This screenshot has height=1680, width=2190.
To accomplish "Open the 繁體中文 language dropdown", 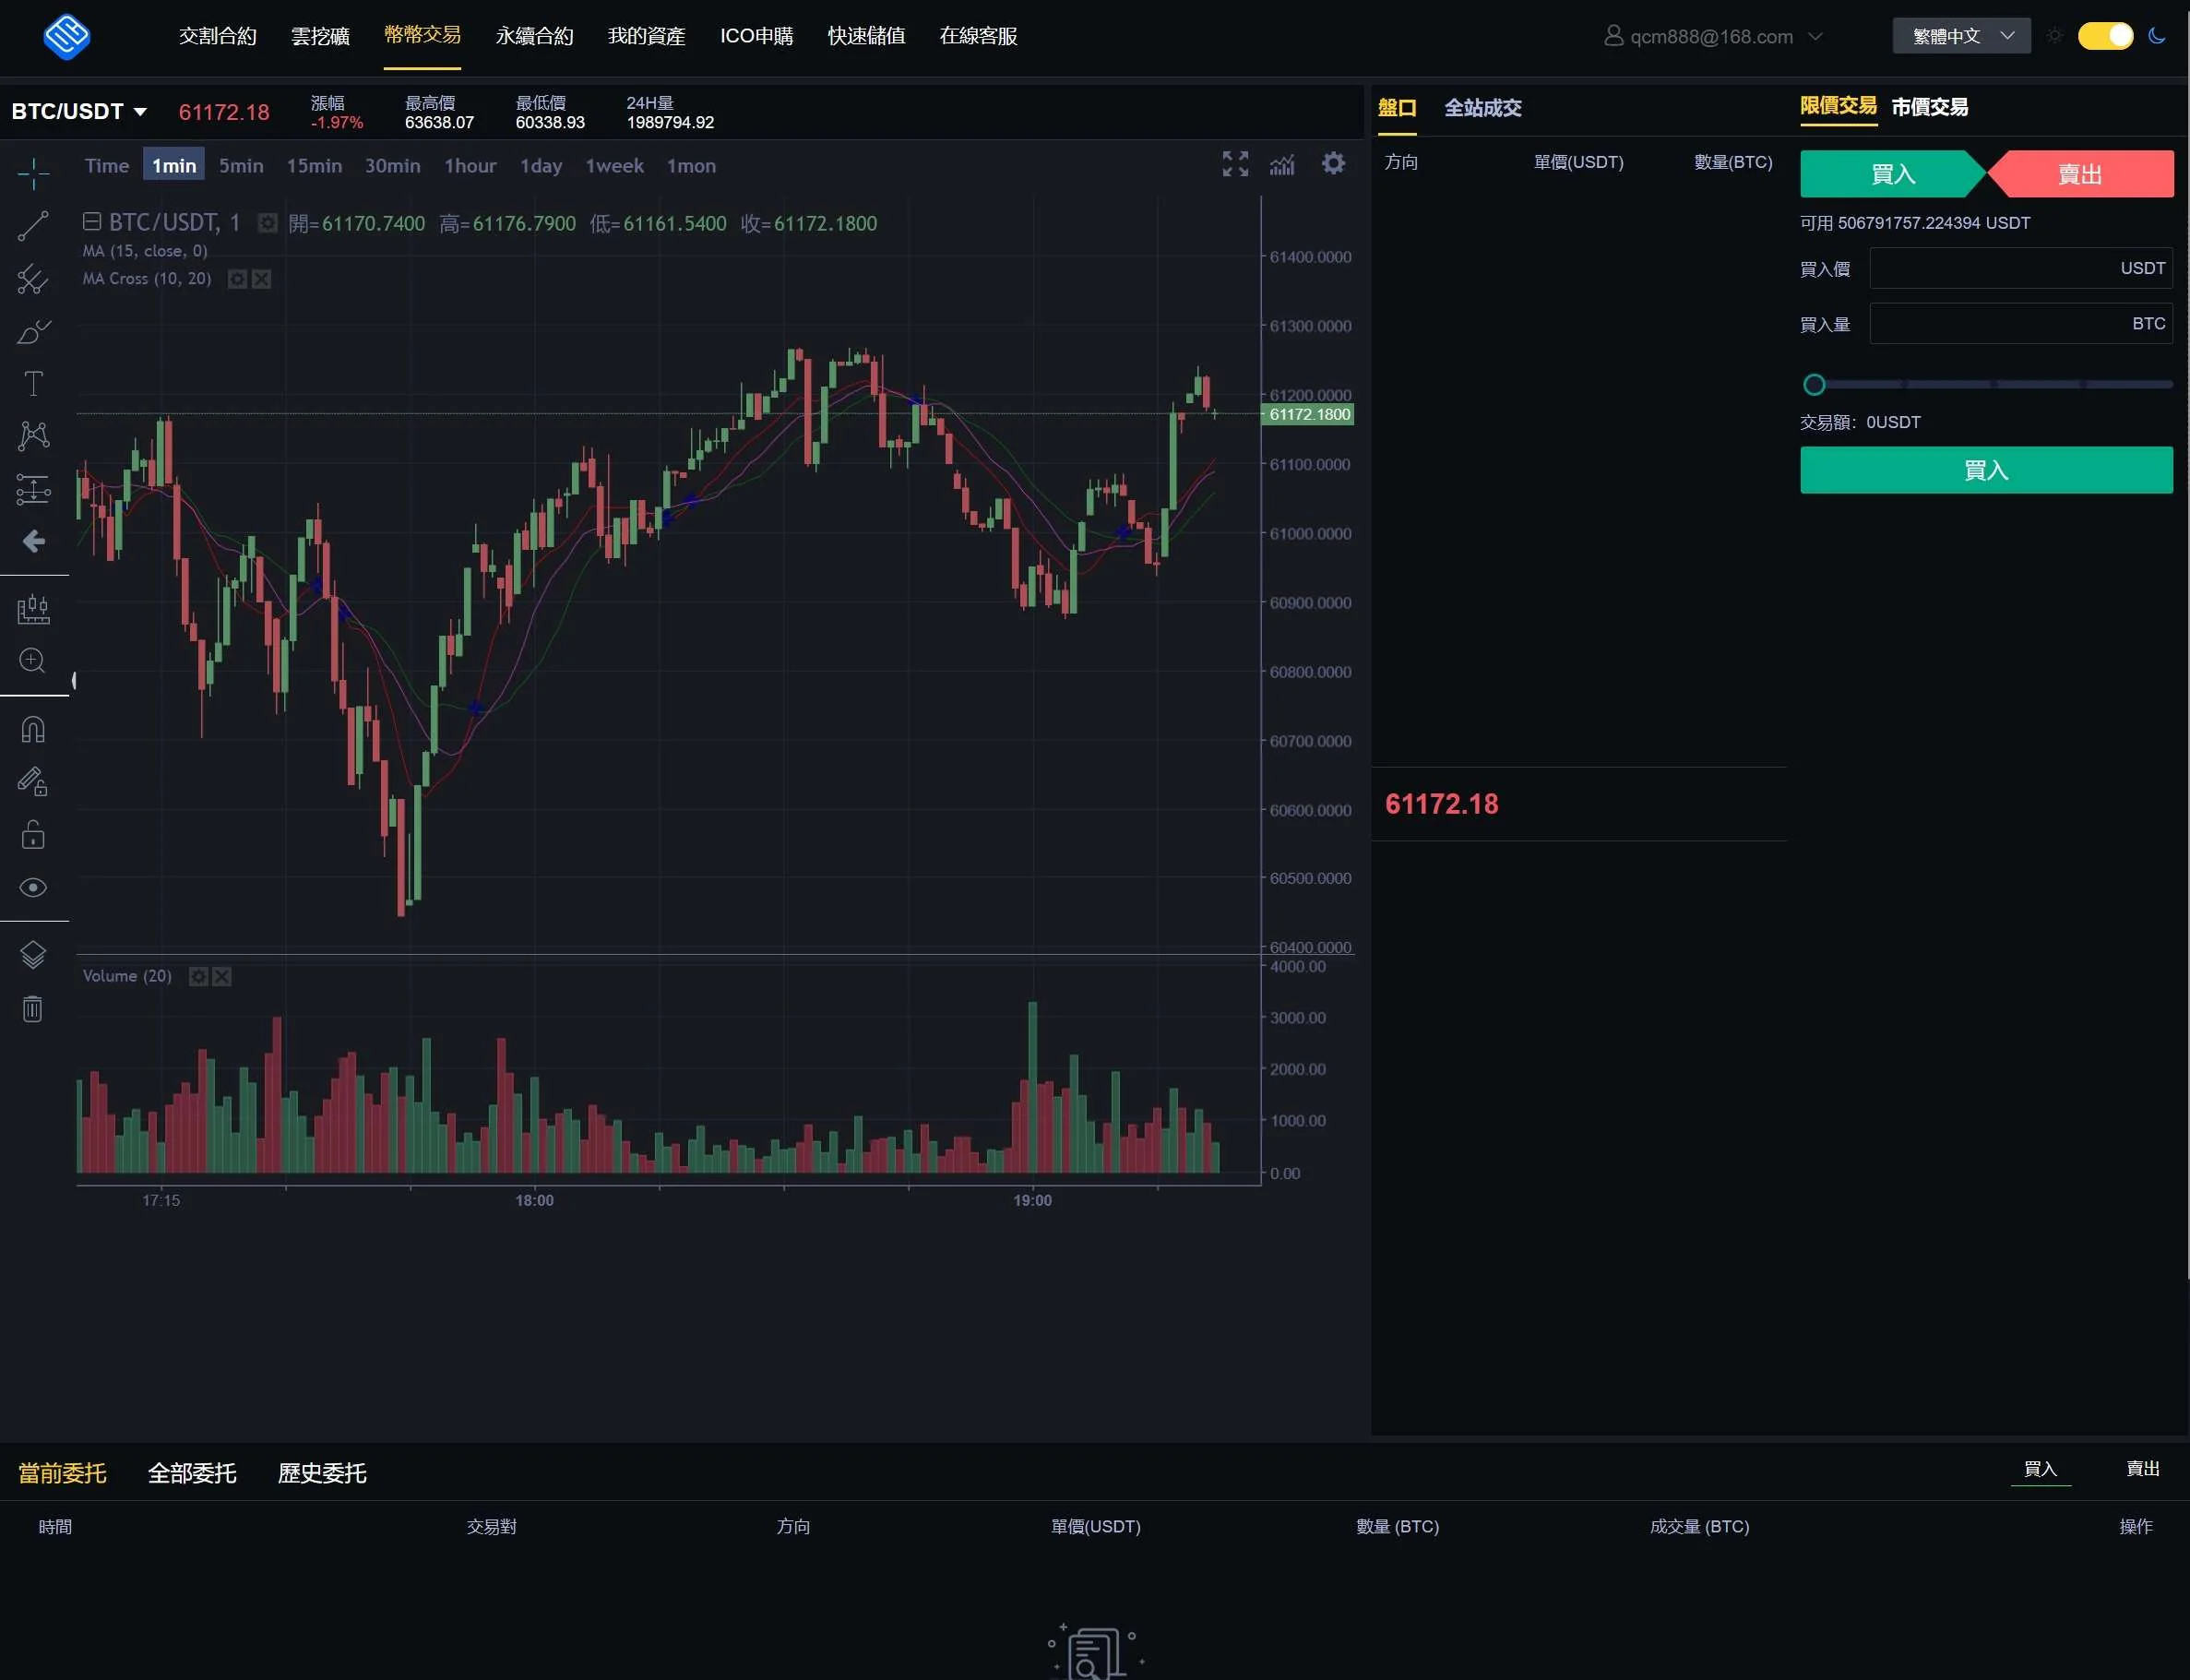I will 1961,36.
